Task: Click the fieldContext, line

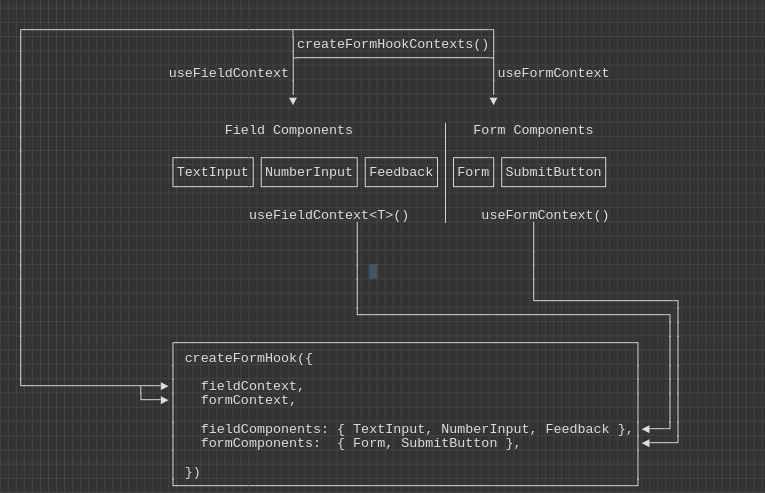Action: (252, 386)
